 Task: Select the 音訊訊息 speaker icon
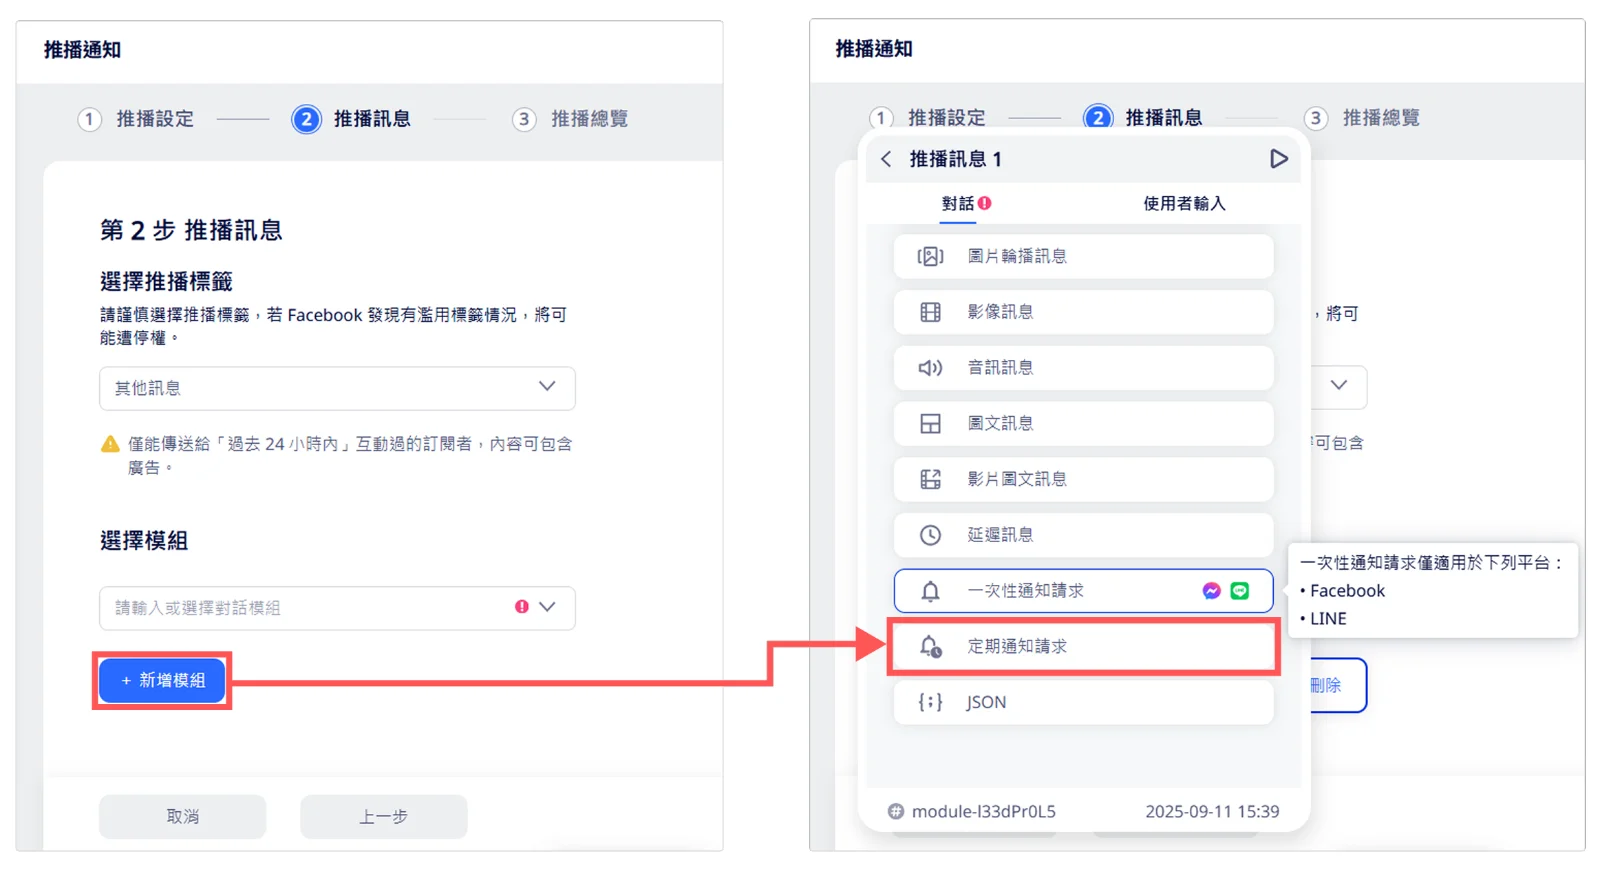[x=930, y=368]
